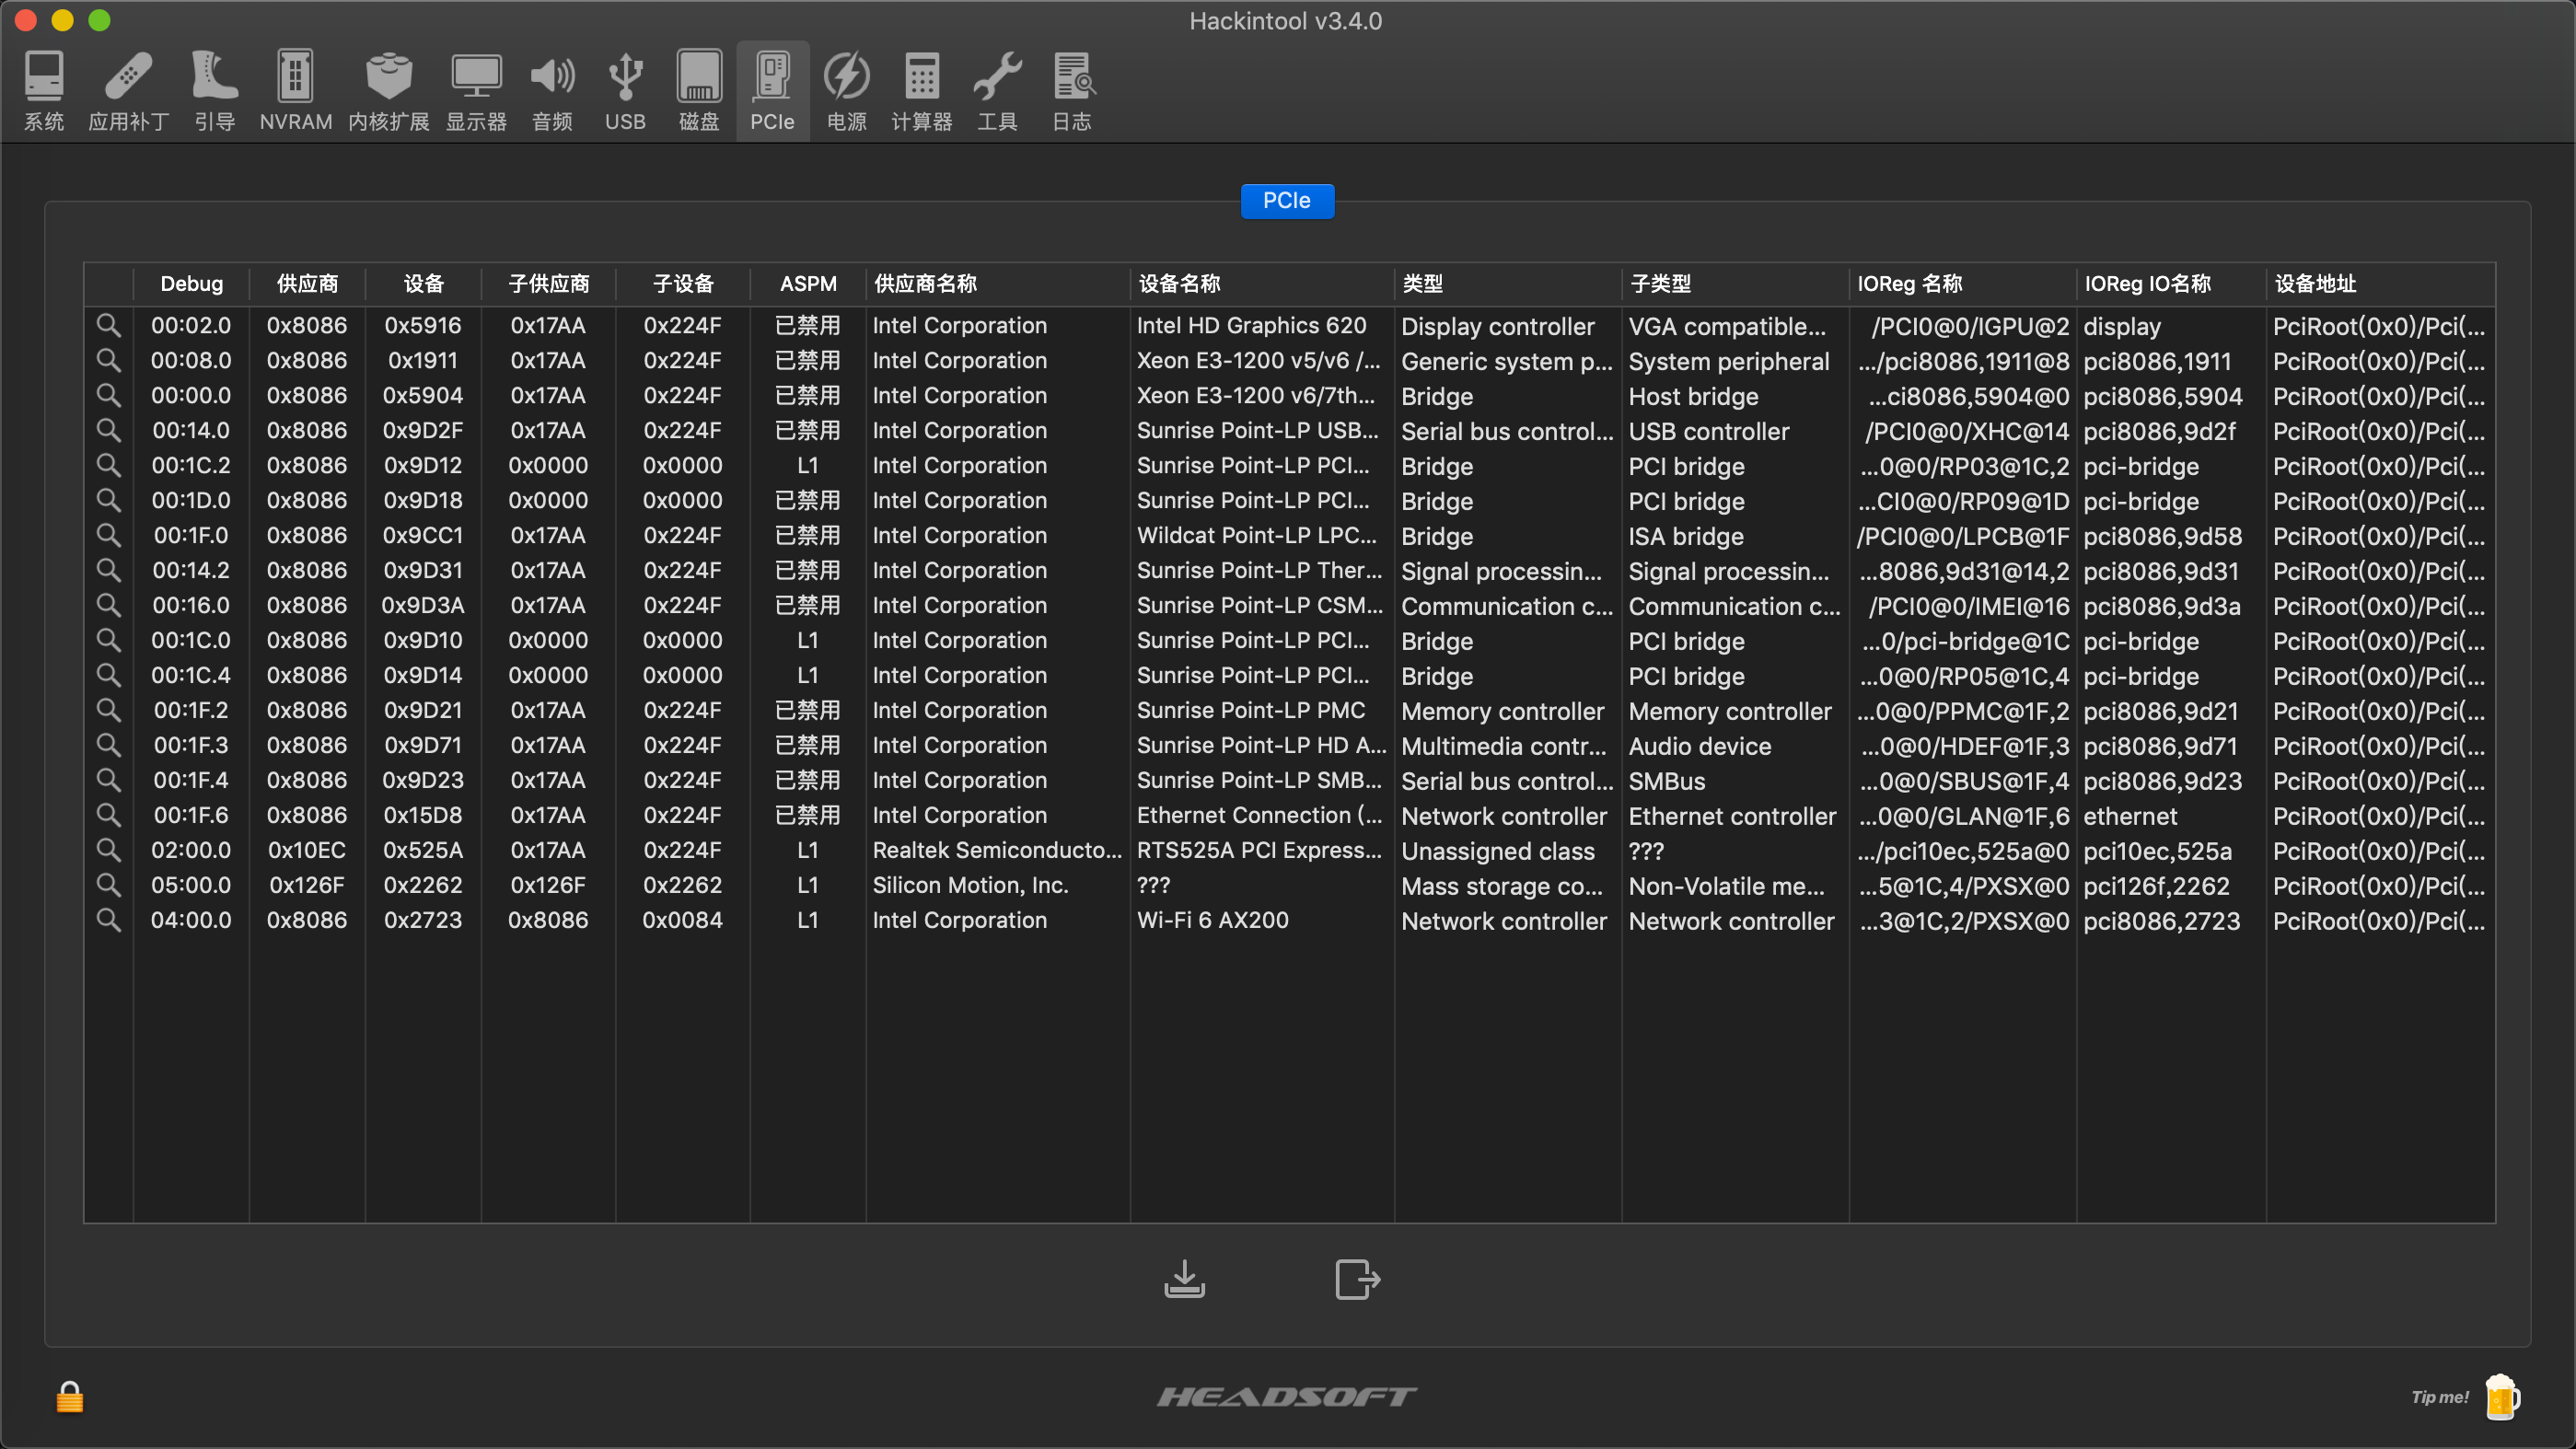The image size is (2576, 1449).
Task: Open the 引导 boot section
Action: pyautogui.click(x=214, y=90)
